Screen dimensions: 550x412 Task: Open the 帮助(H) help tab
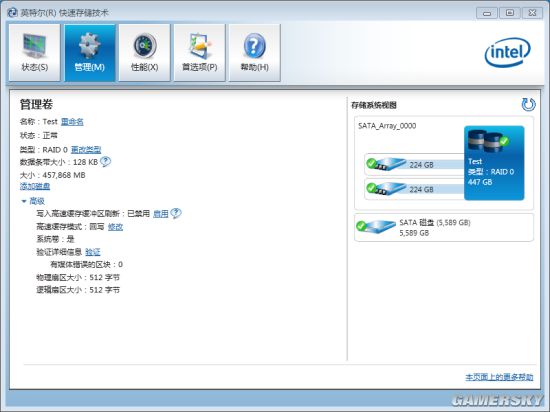pyautogui.click(x=254, y=53)
